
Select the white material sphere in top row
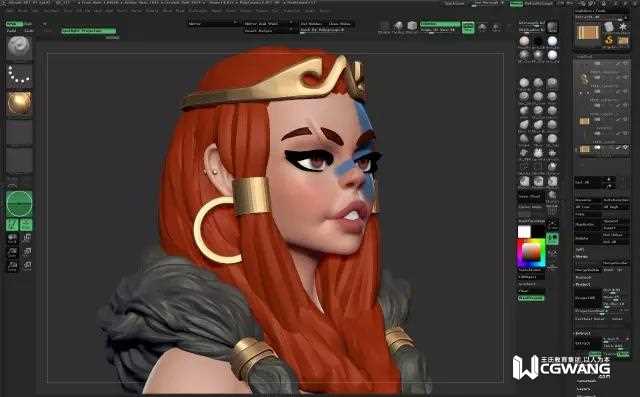coord(552,41)
